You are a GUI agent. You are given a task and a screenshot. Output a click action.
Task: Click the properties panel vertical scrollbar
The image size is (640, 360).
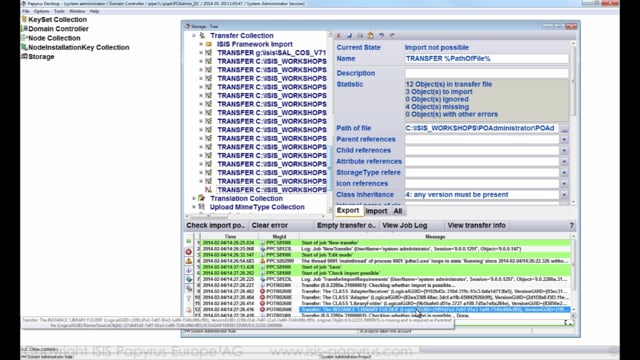[x=573, y=122]
